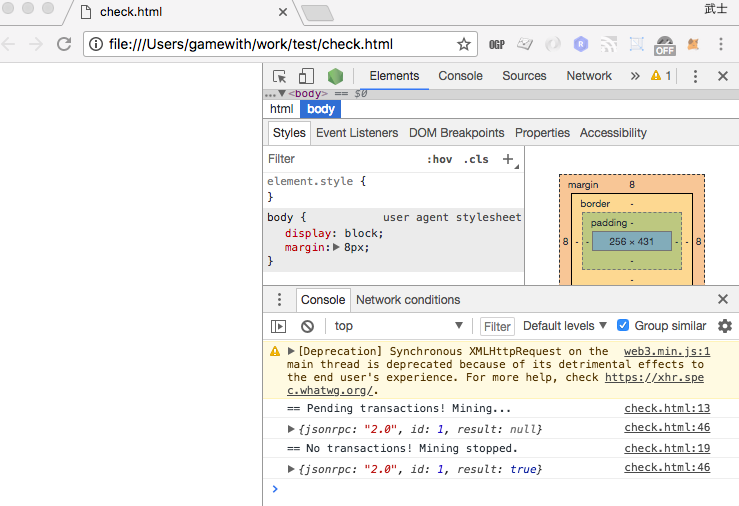Close the DevTools panel

(723, 76)
